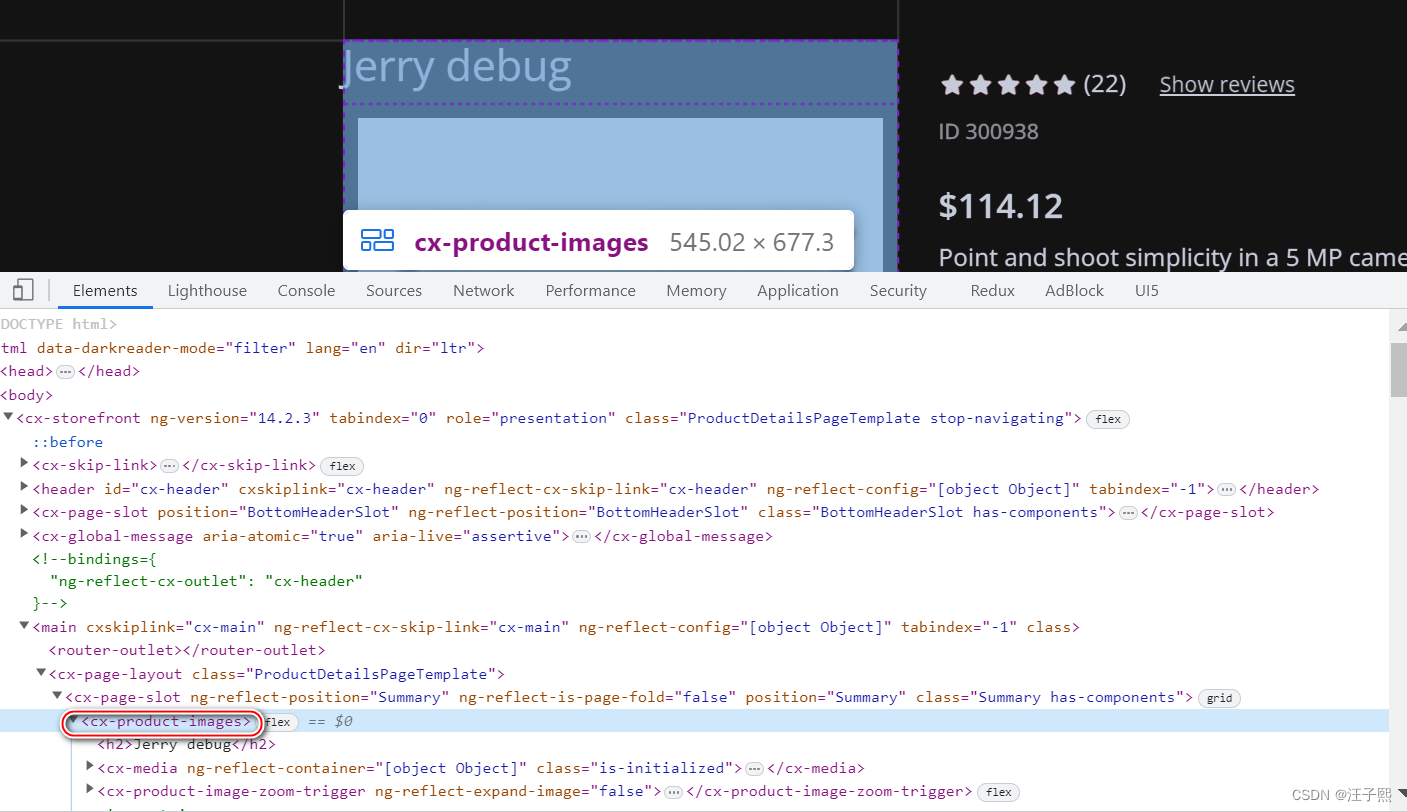Select the body tag row

(x=24, y=395)
